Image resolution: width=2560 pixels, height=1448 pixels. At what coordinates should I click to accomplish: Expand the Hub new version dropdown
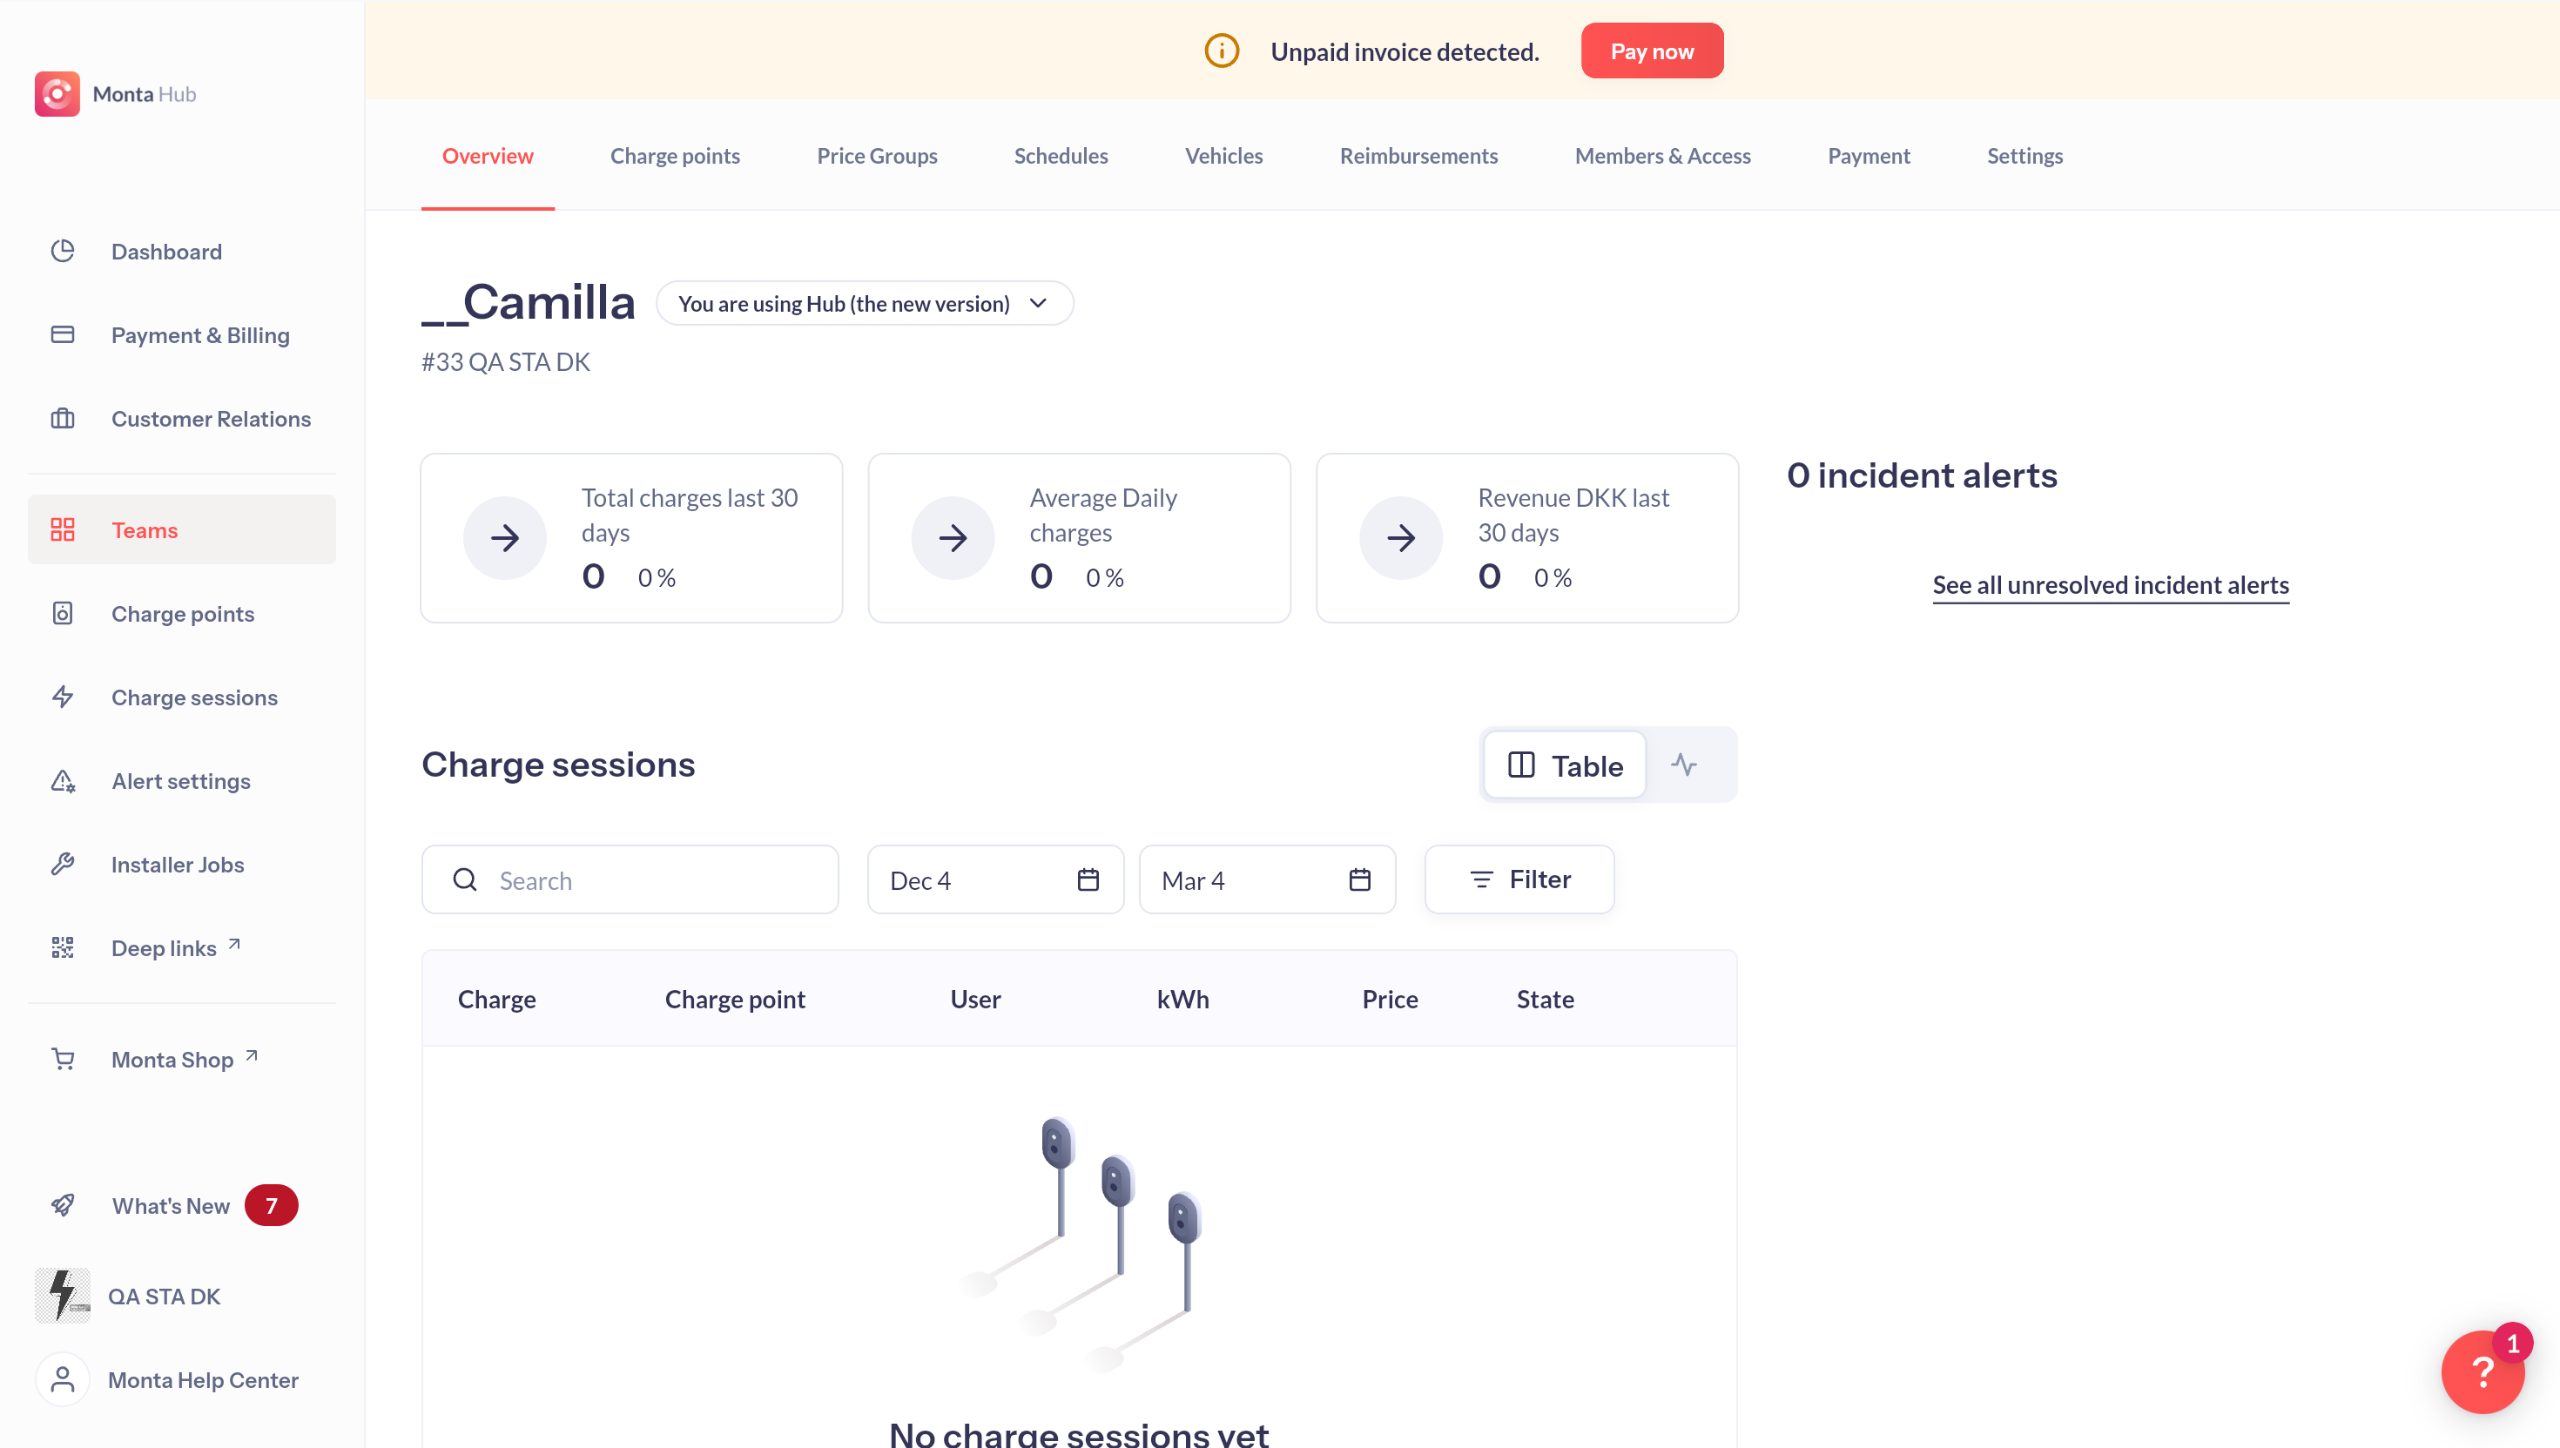point(865,303)
